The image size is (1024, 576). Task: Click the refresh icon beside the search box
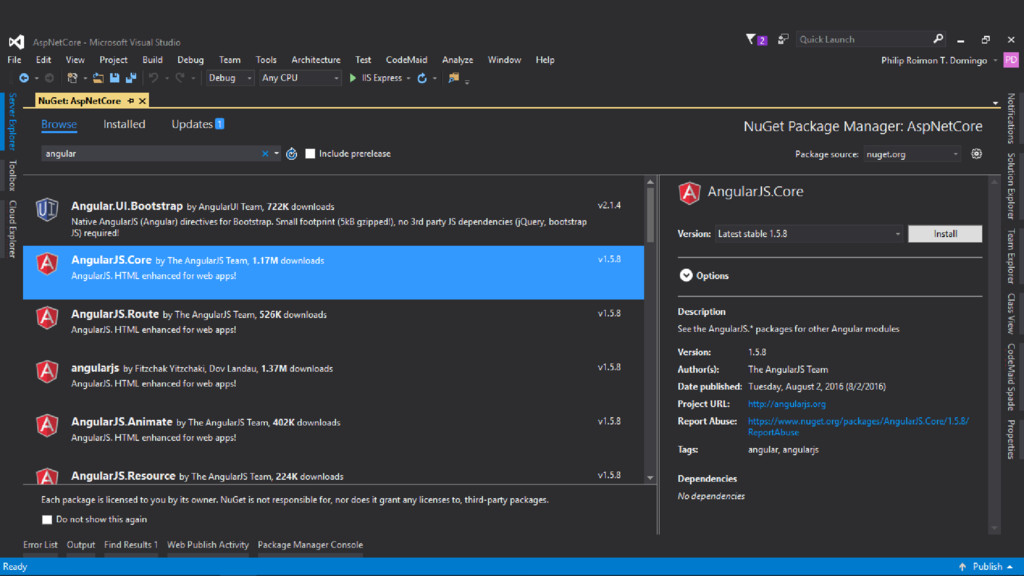(x=292, y=153)
